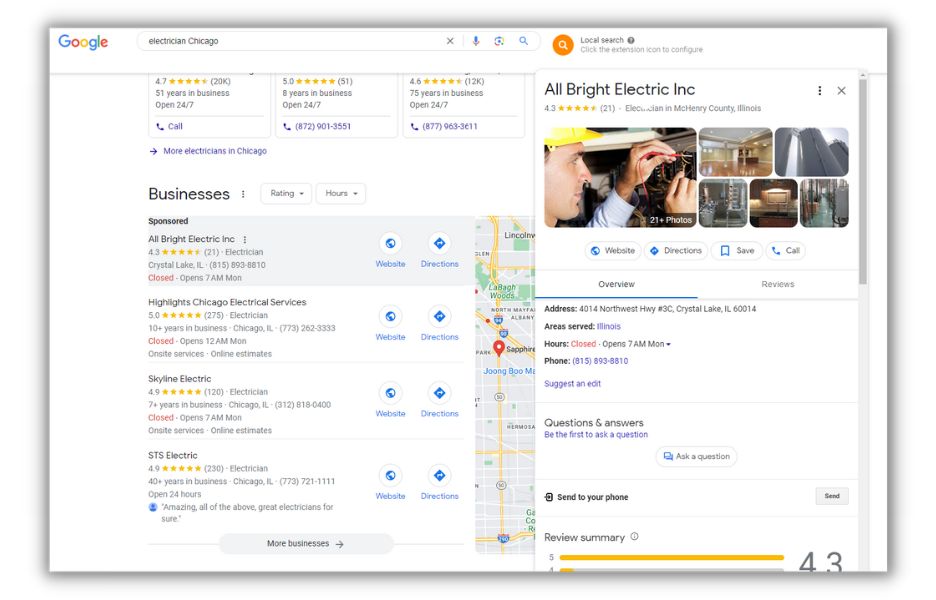
Task: Close the All Bright Electric details panel
Action: tap(842, 91)
